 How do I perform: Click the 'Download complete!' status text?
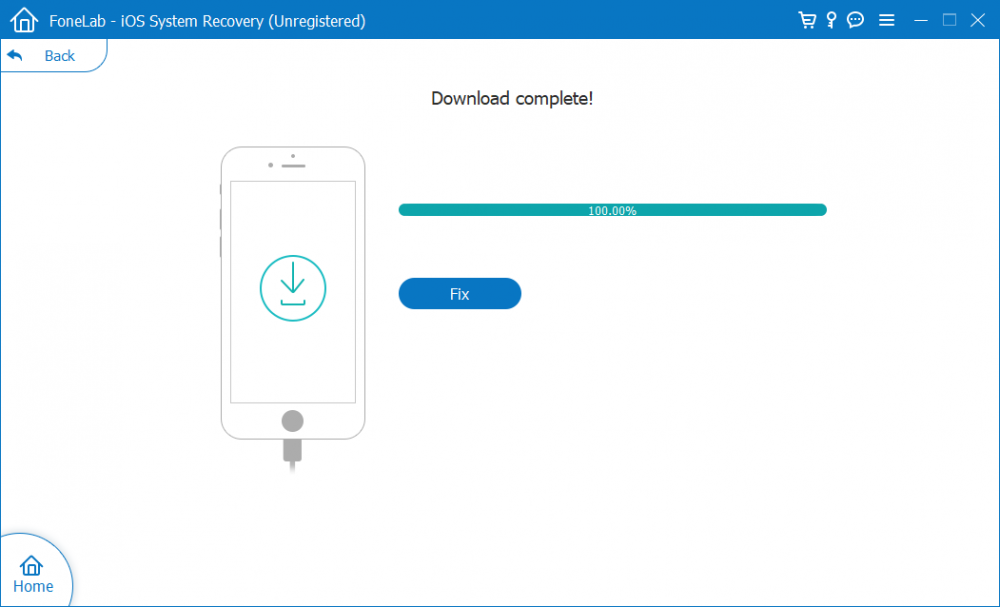(512, 98)
